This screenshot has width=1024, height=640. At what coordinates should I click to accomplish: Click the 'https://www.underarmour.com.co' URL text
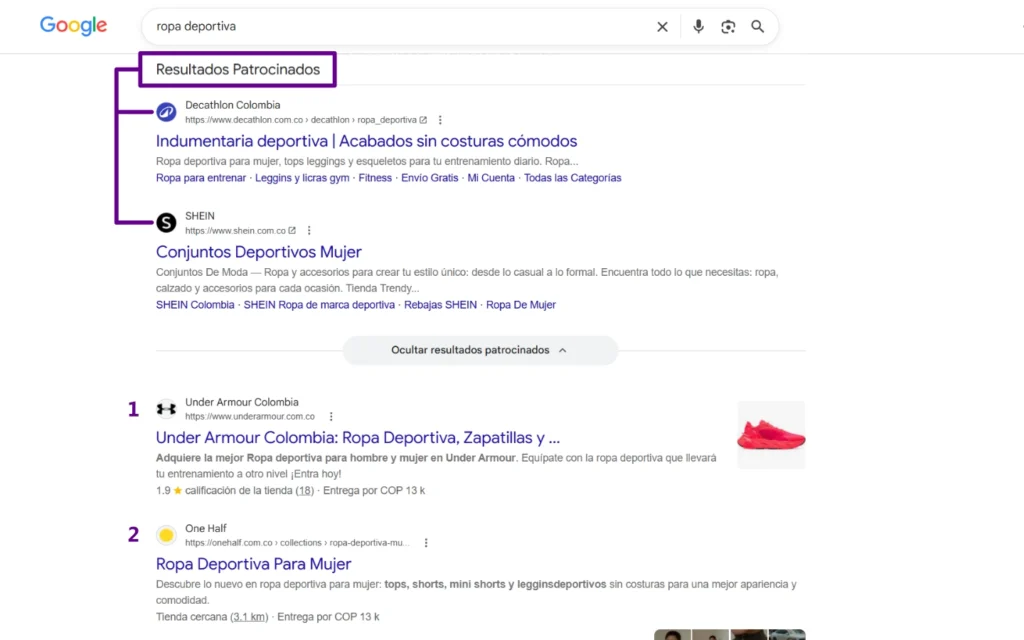click(249, 417)
